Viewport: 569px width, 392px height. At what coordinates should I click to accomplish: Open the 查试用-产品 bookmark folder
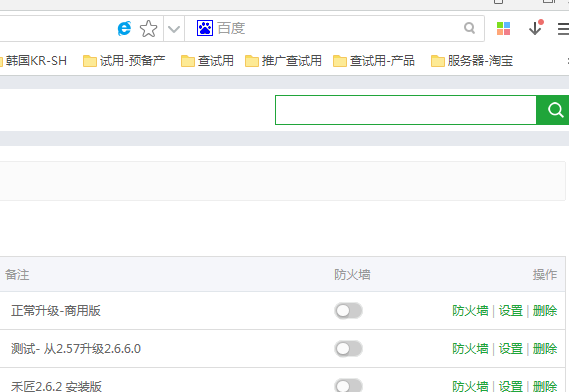[x=374, y=61]
